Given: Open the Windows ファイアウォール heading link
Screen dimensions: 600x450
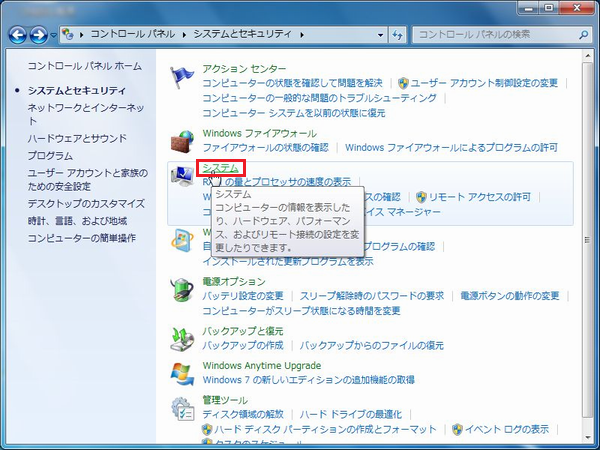Looking at the screenshot, I should pos(259,134).
